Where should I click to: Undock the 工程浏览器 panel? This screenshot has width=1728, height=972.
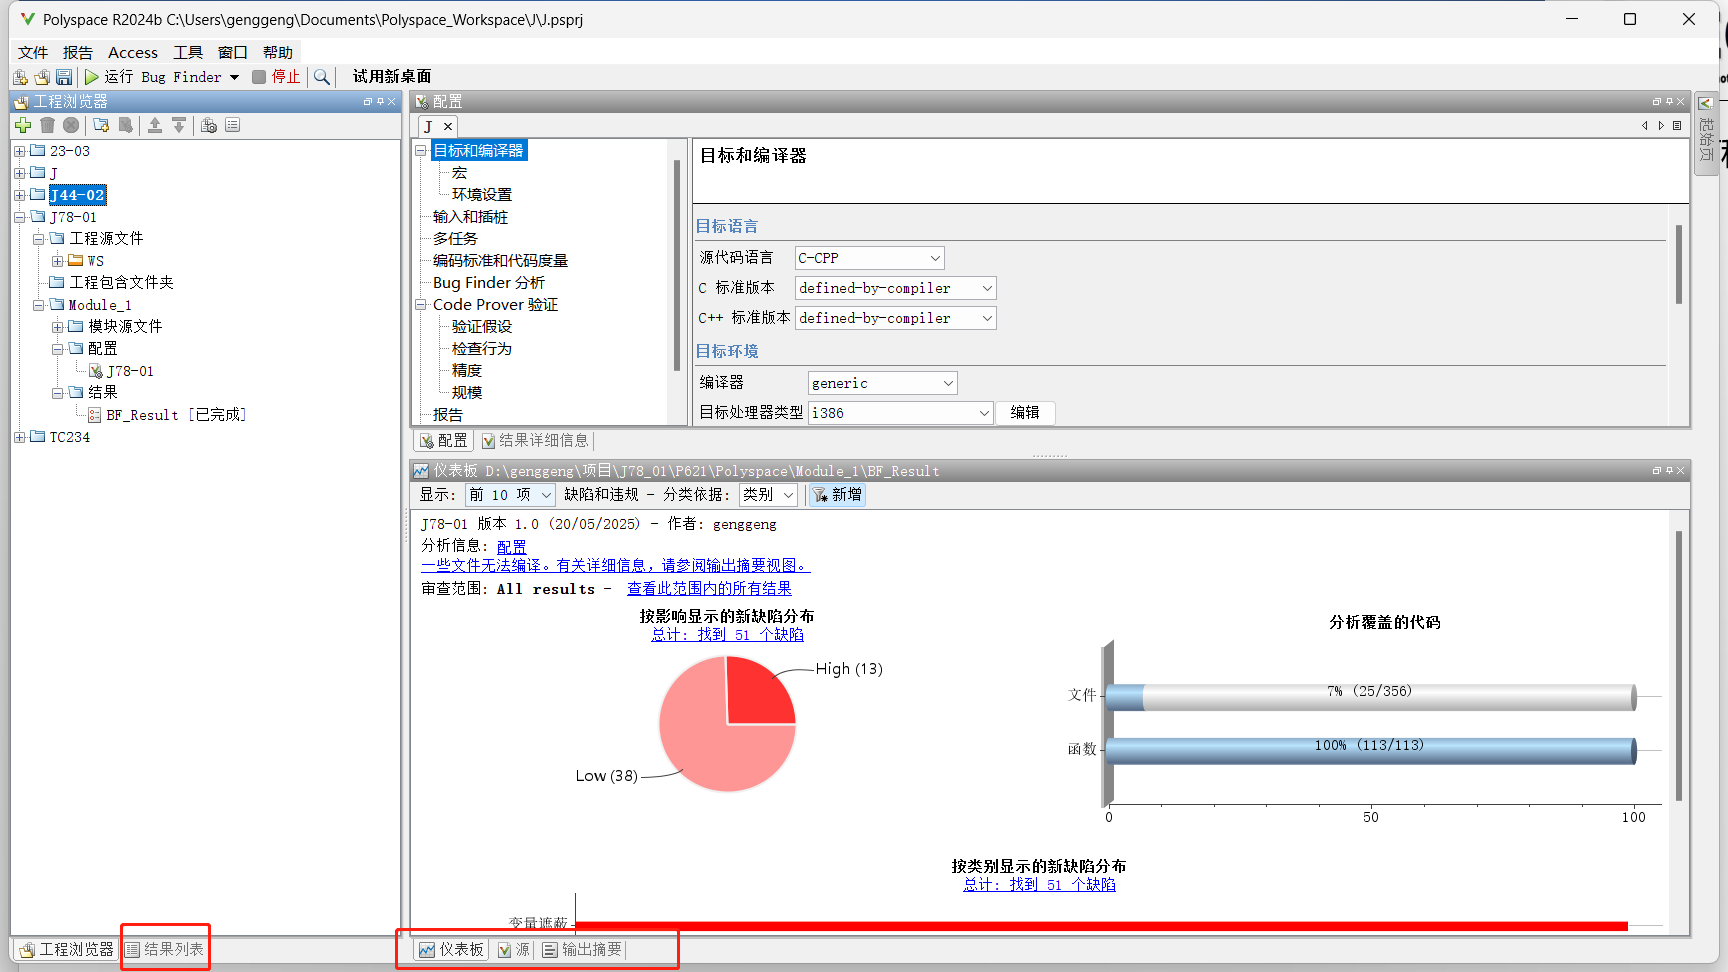(368, 101)
